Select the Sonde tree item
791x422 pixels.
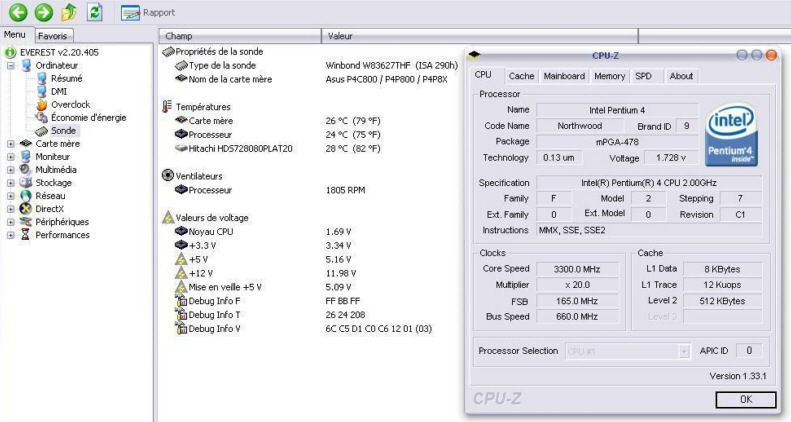[x=63, y=131]
